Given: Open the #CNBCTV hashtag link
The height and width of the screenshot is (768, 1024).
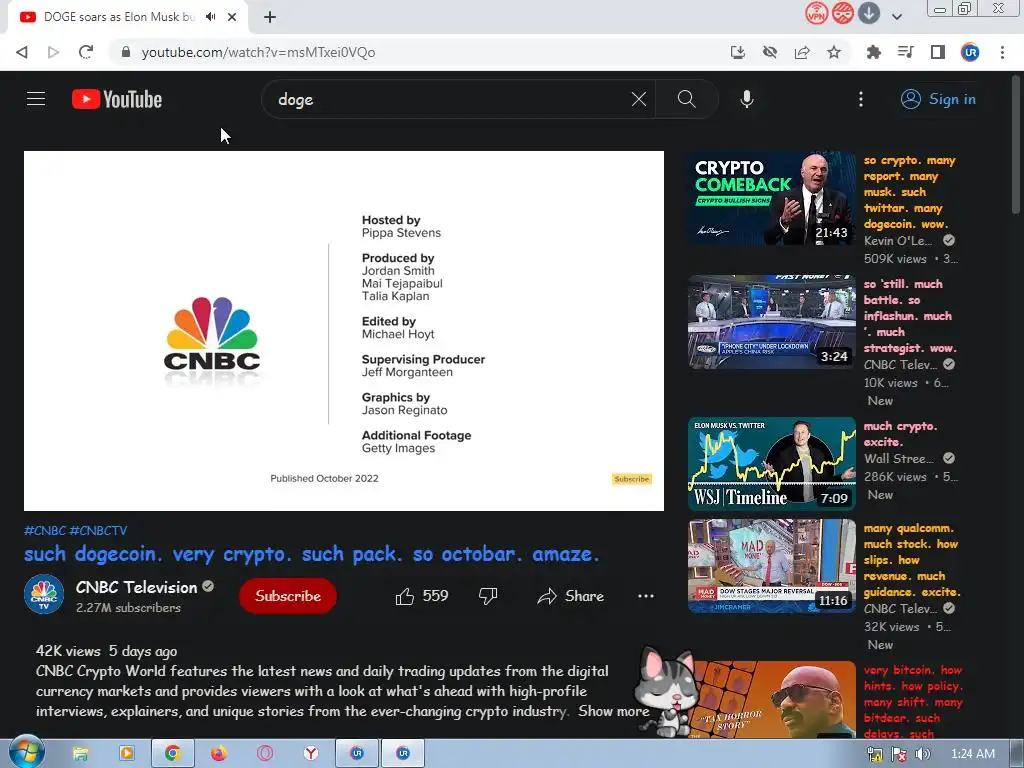Looking at the screenshot, I should tap(99, 530).
